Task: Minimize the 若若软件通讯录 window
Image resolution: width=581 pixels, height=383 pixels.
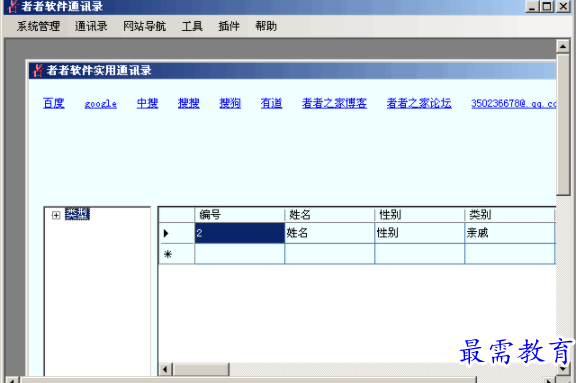Action: 532,6
